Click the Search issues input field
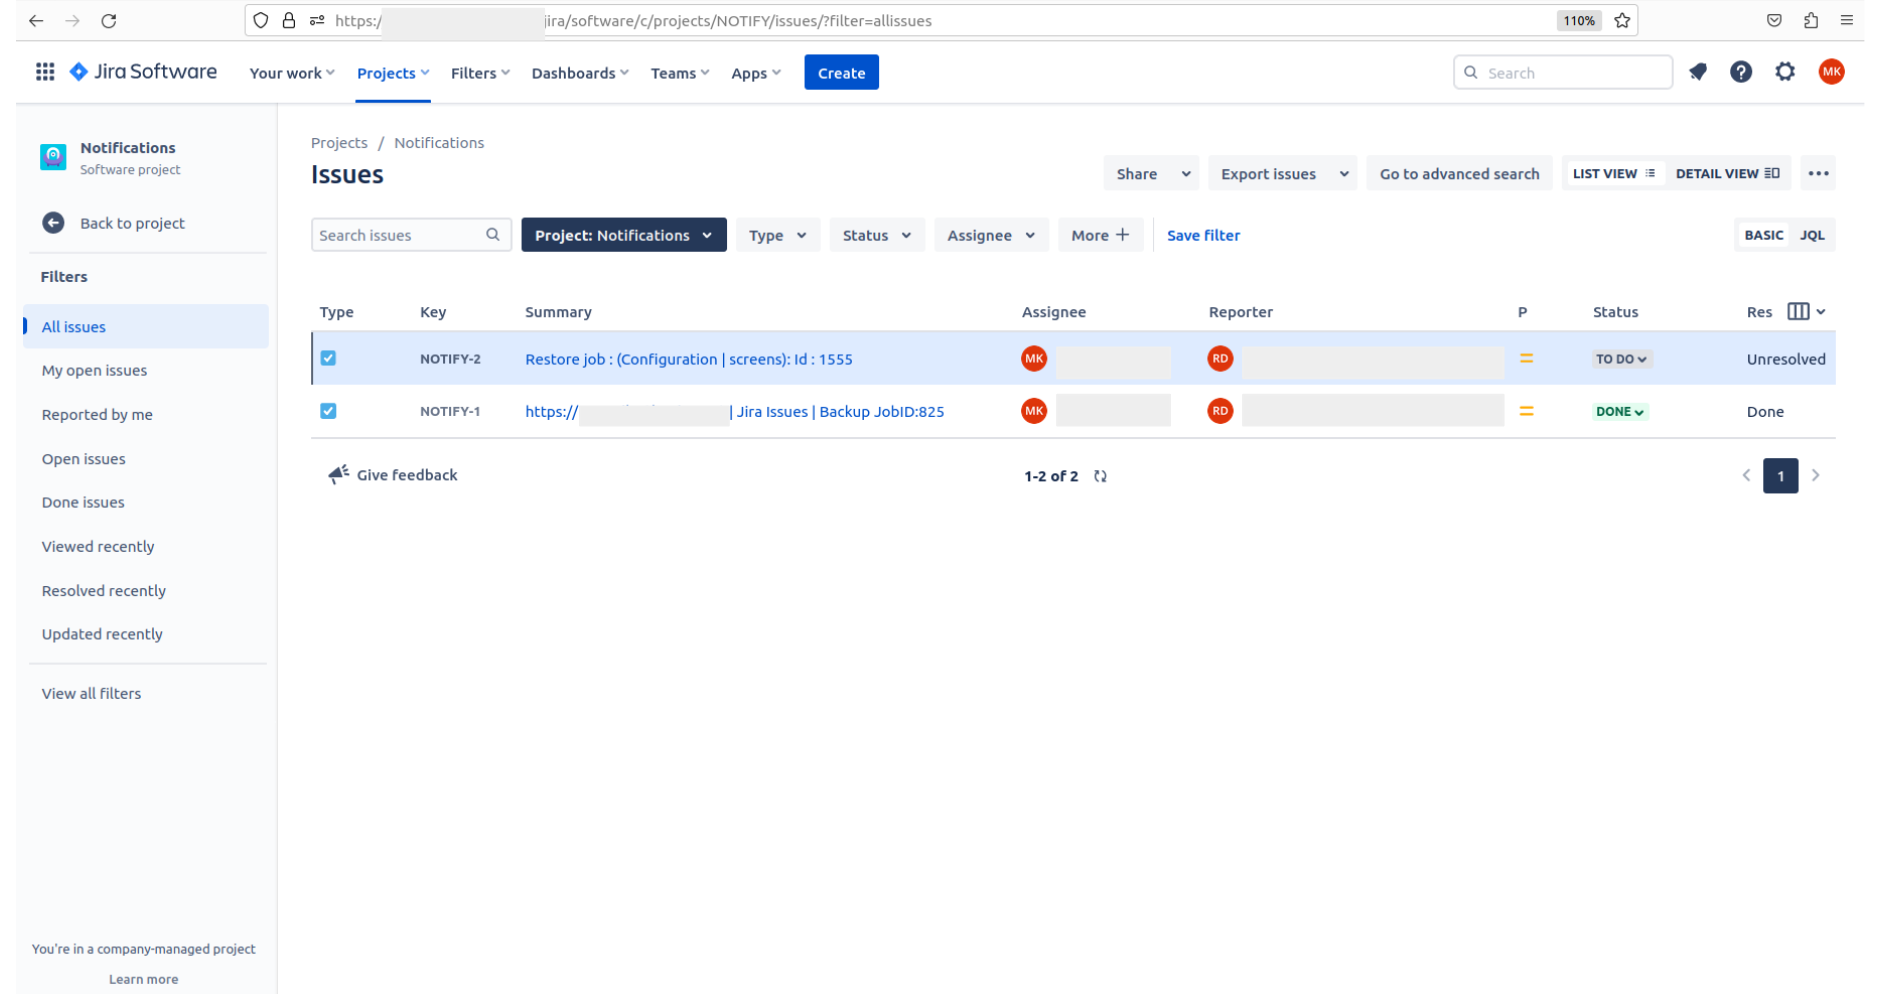This screenshot has height=994, width=1898. click(398, 235)
